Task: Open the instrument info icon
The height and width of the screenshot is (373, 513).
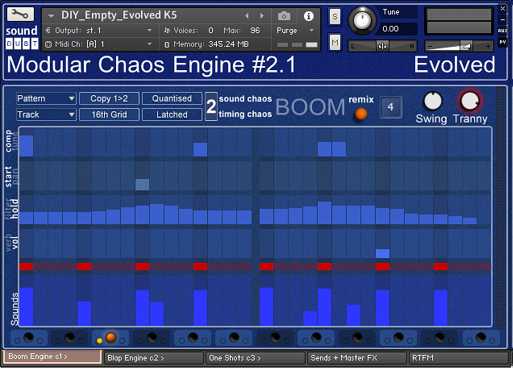Action: click(x=308, y=16)
